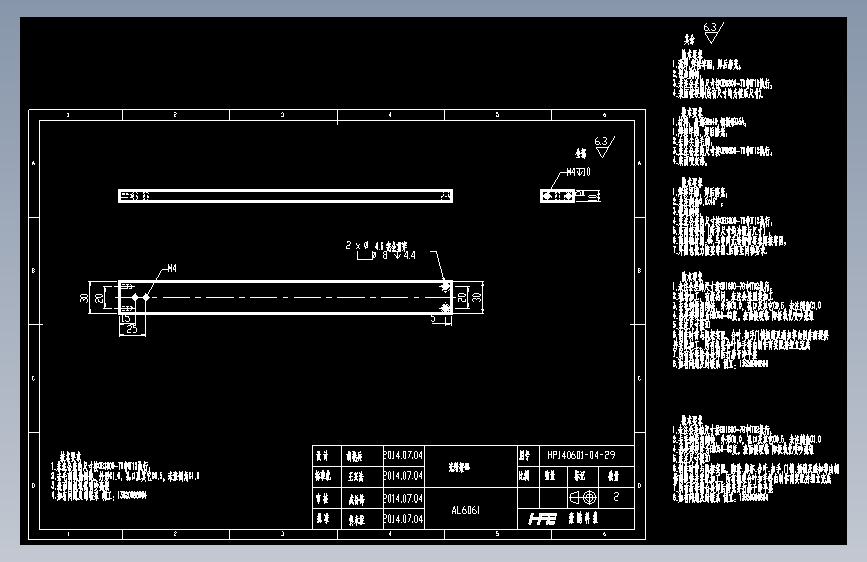
Task: Select first-row date "2014.07.04" in title block
Action: point(403,455)
